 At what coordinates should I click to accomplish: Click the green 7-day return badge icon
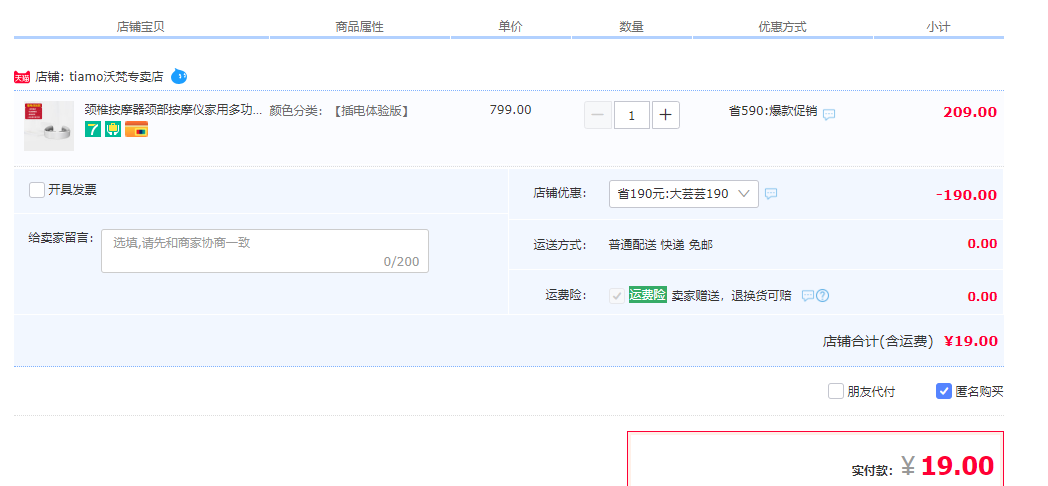[93, 129]
